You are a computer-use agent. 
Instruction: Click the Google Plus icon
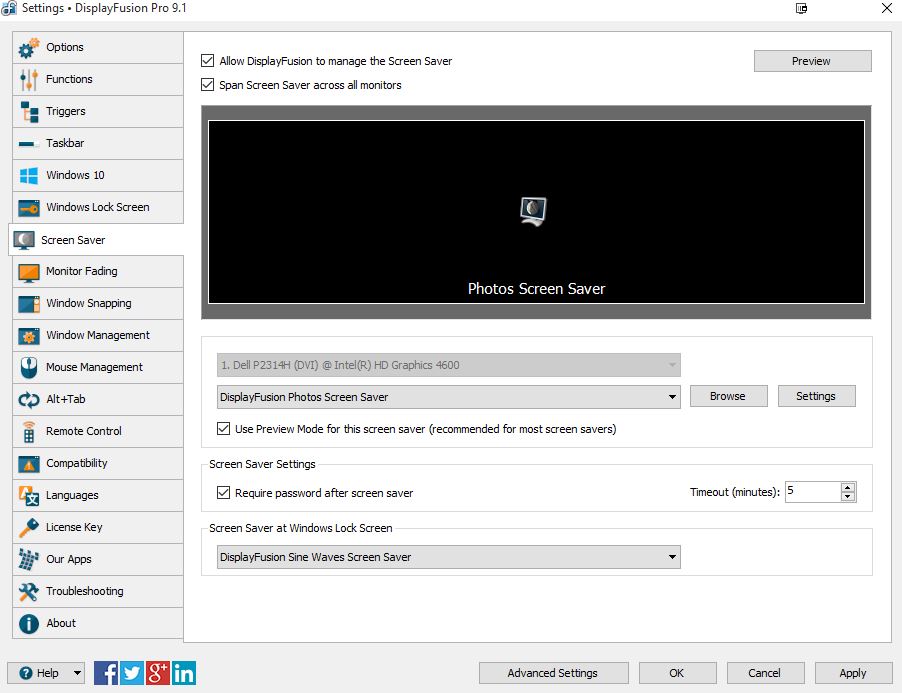click(x=158, y=673)
